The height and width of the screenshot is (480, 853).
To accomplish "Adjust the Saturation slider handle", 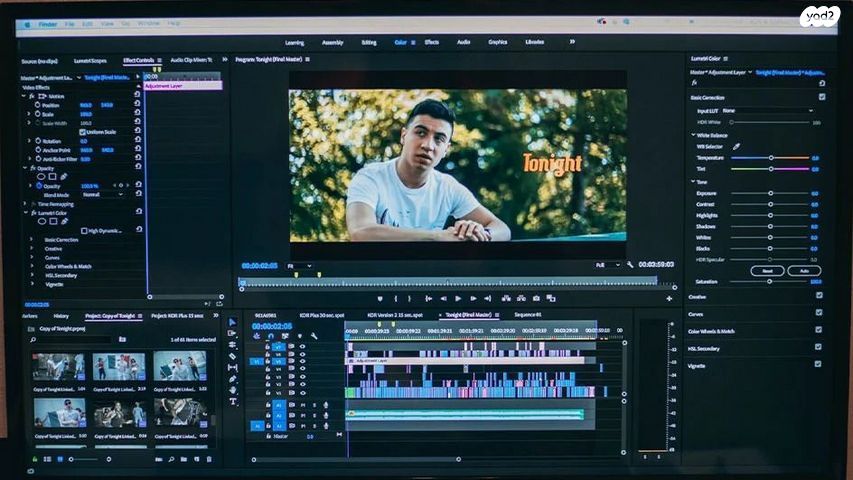I will [769, 281].
